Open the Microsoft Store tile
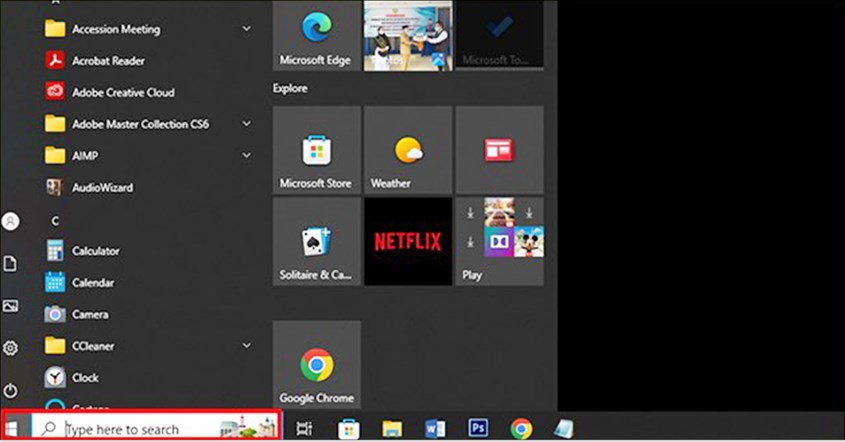The width and height of the screenshot is (845, 442). [x=316, y=150]
